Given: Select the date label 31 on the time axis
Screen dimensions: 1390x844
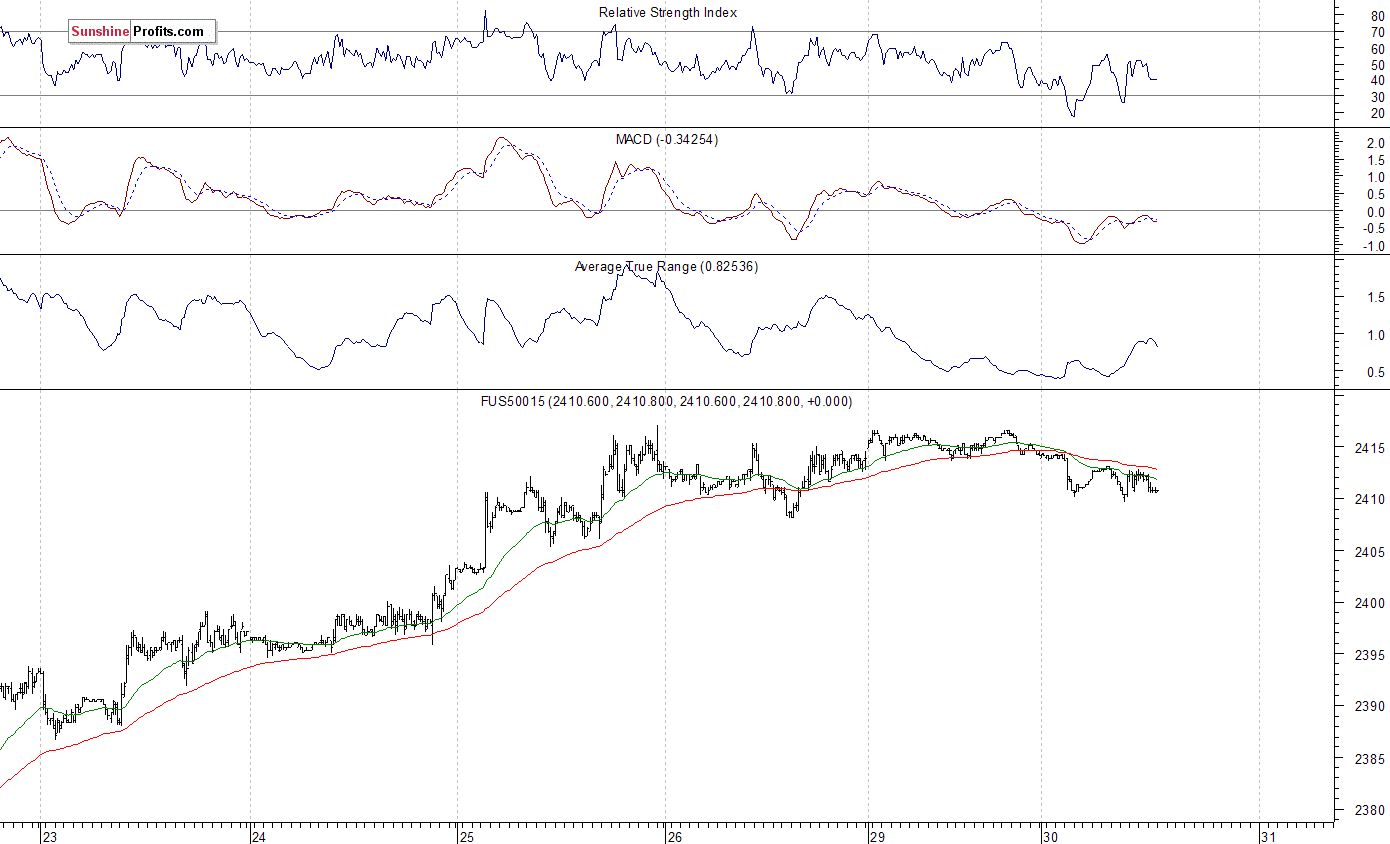Looking at the screenshot, I should [1268, 837].
